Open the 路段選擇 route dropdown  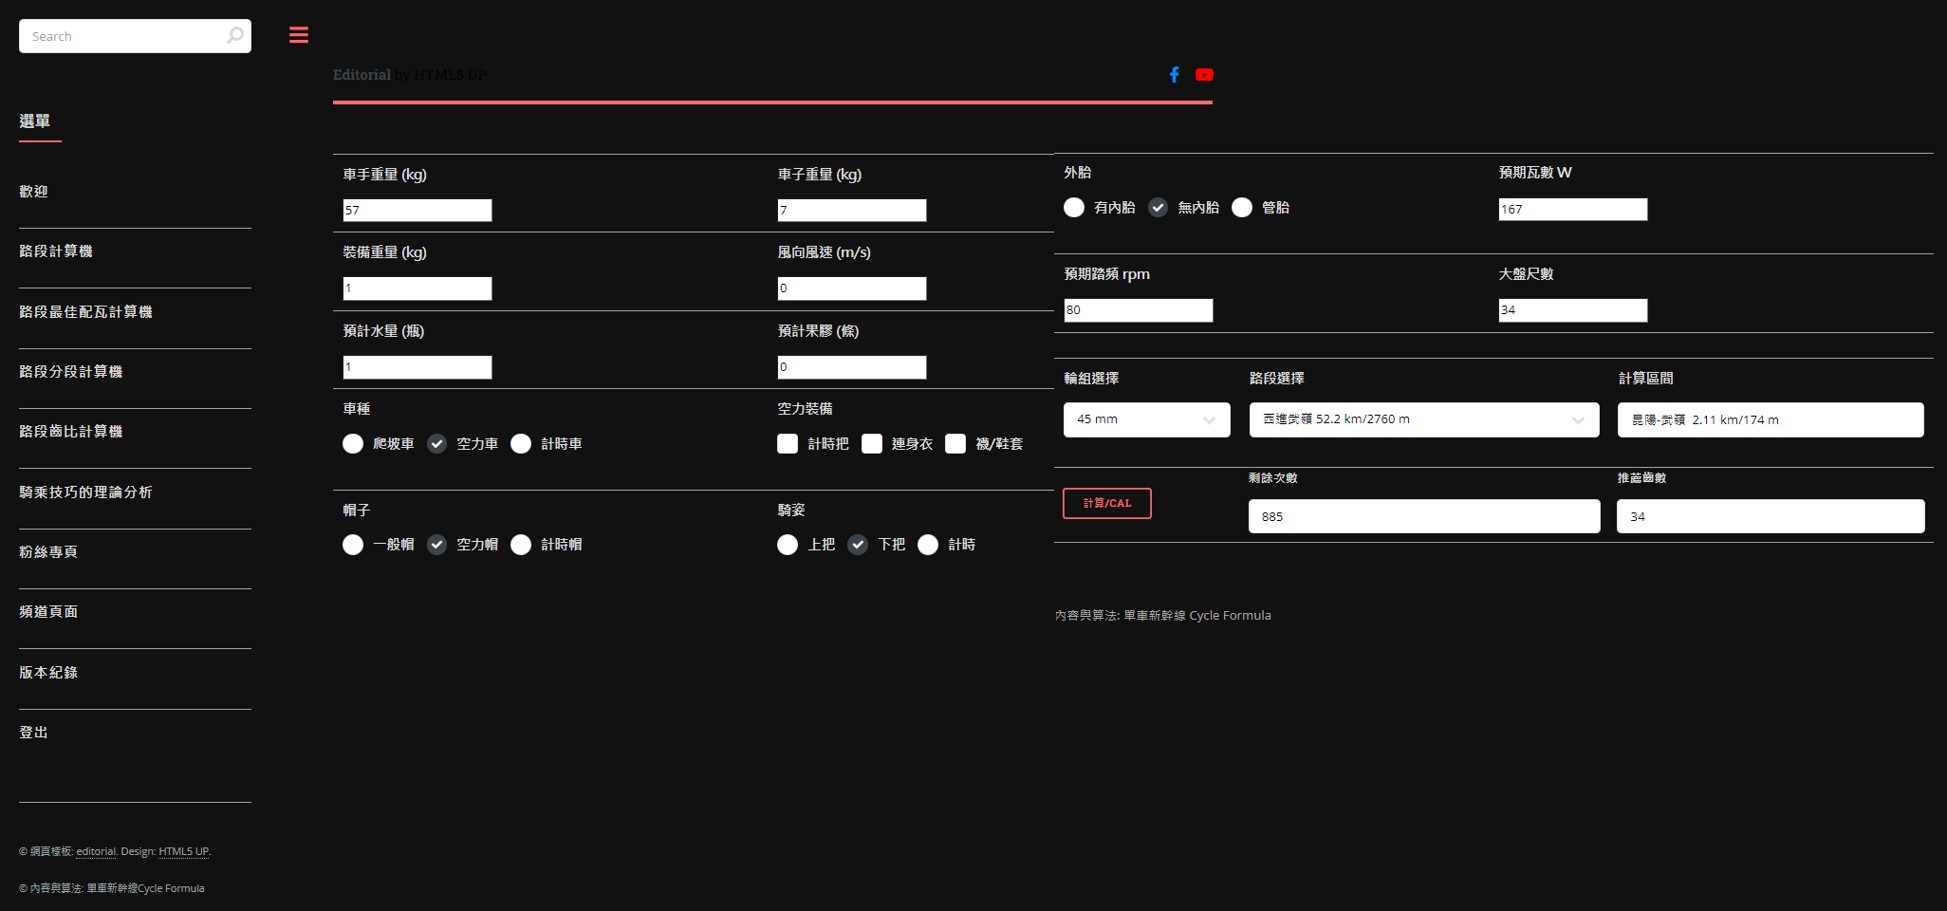[x=1423, y=420]
